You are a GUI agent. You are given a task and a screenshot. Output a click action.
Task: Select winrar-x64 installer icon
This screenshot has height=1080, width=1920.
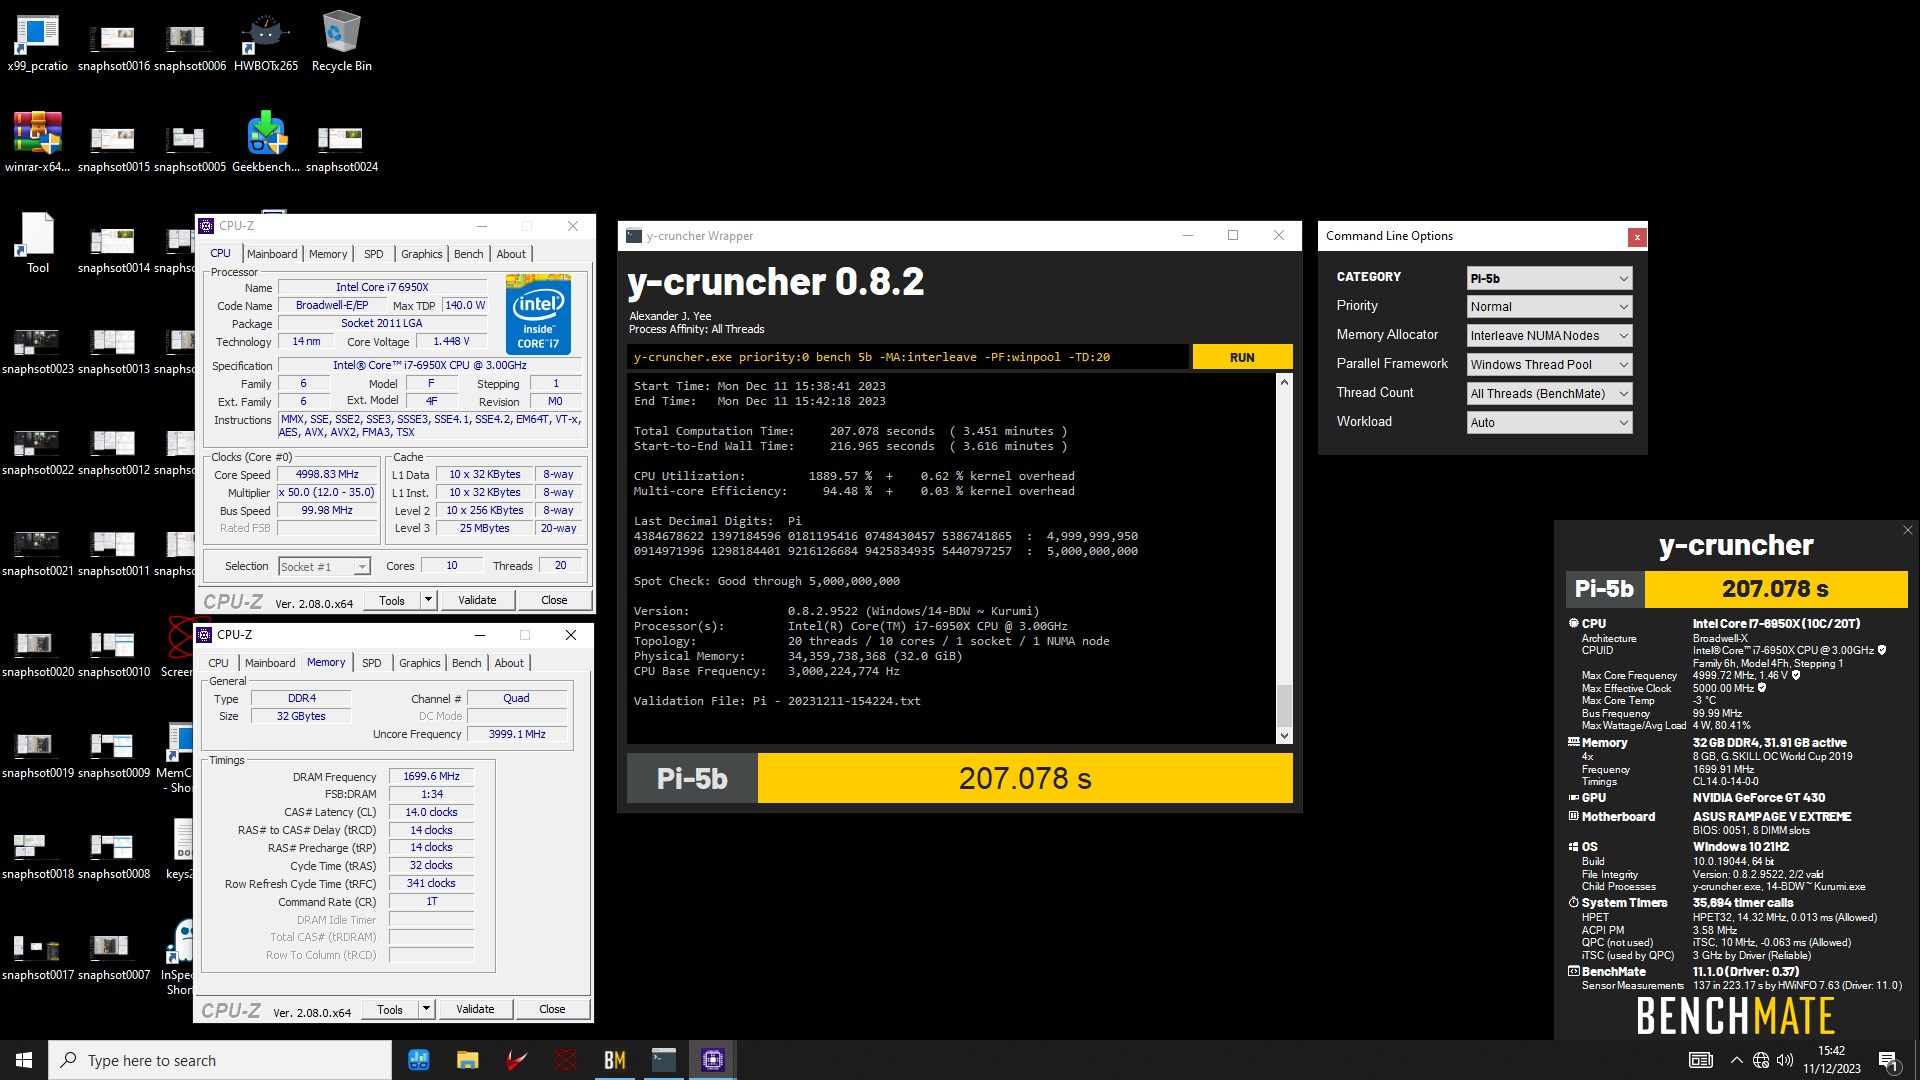pos(37,143)
